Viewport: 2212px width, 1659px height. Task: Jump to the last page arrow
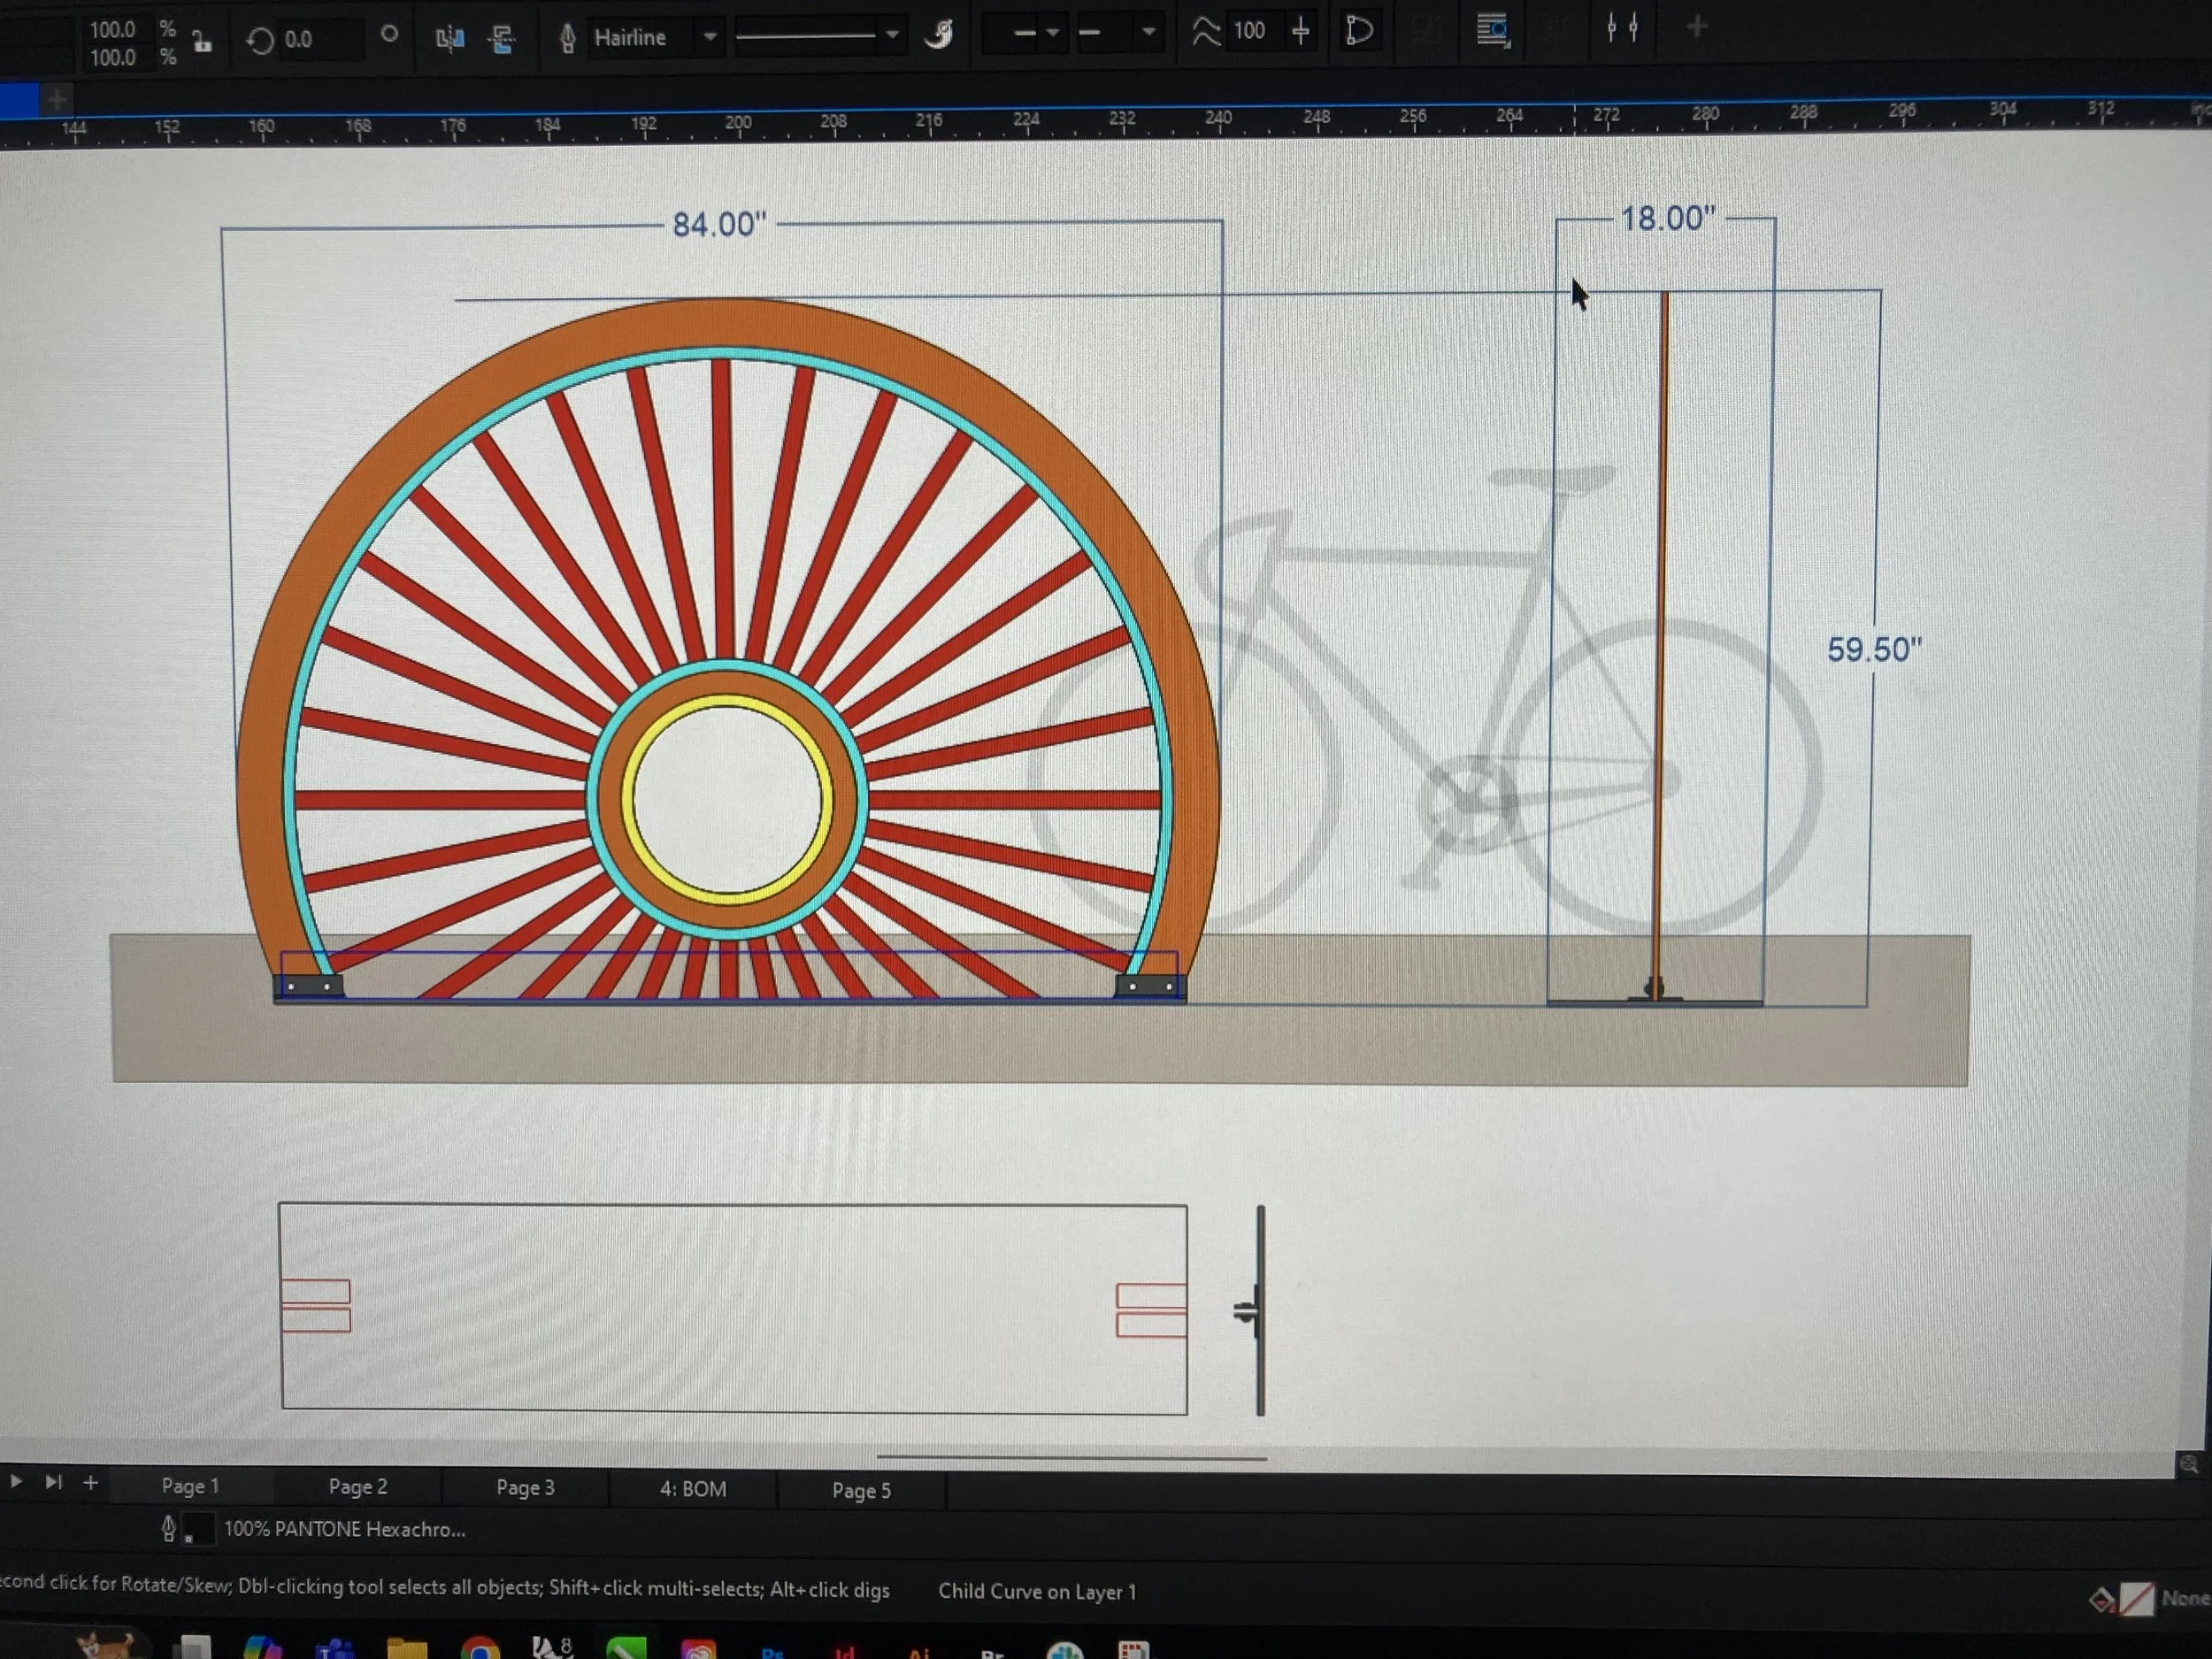coord(53,1482)
